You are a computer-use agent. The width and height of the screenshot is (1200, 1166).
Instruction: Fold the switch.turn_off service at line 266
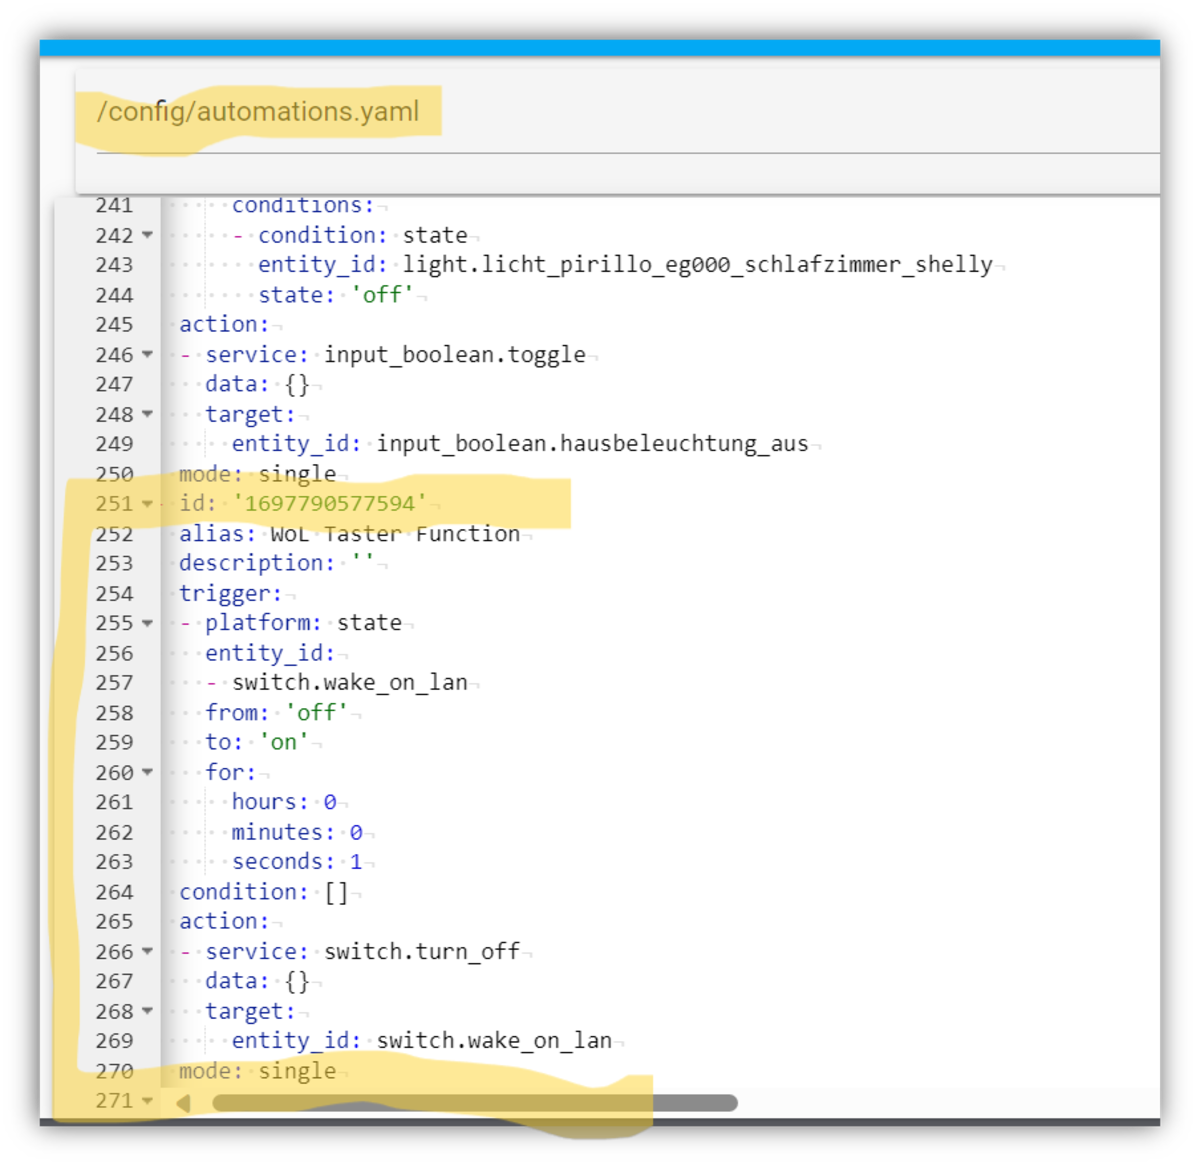point(148,952)
